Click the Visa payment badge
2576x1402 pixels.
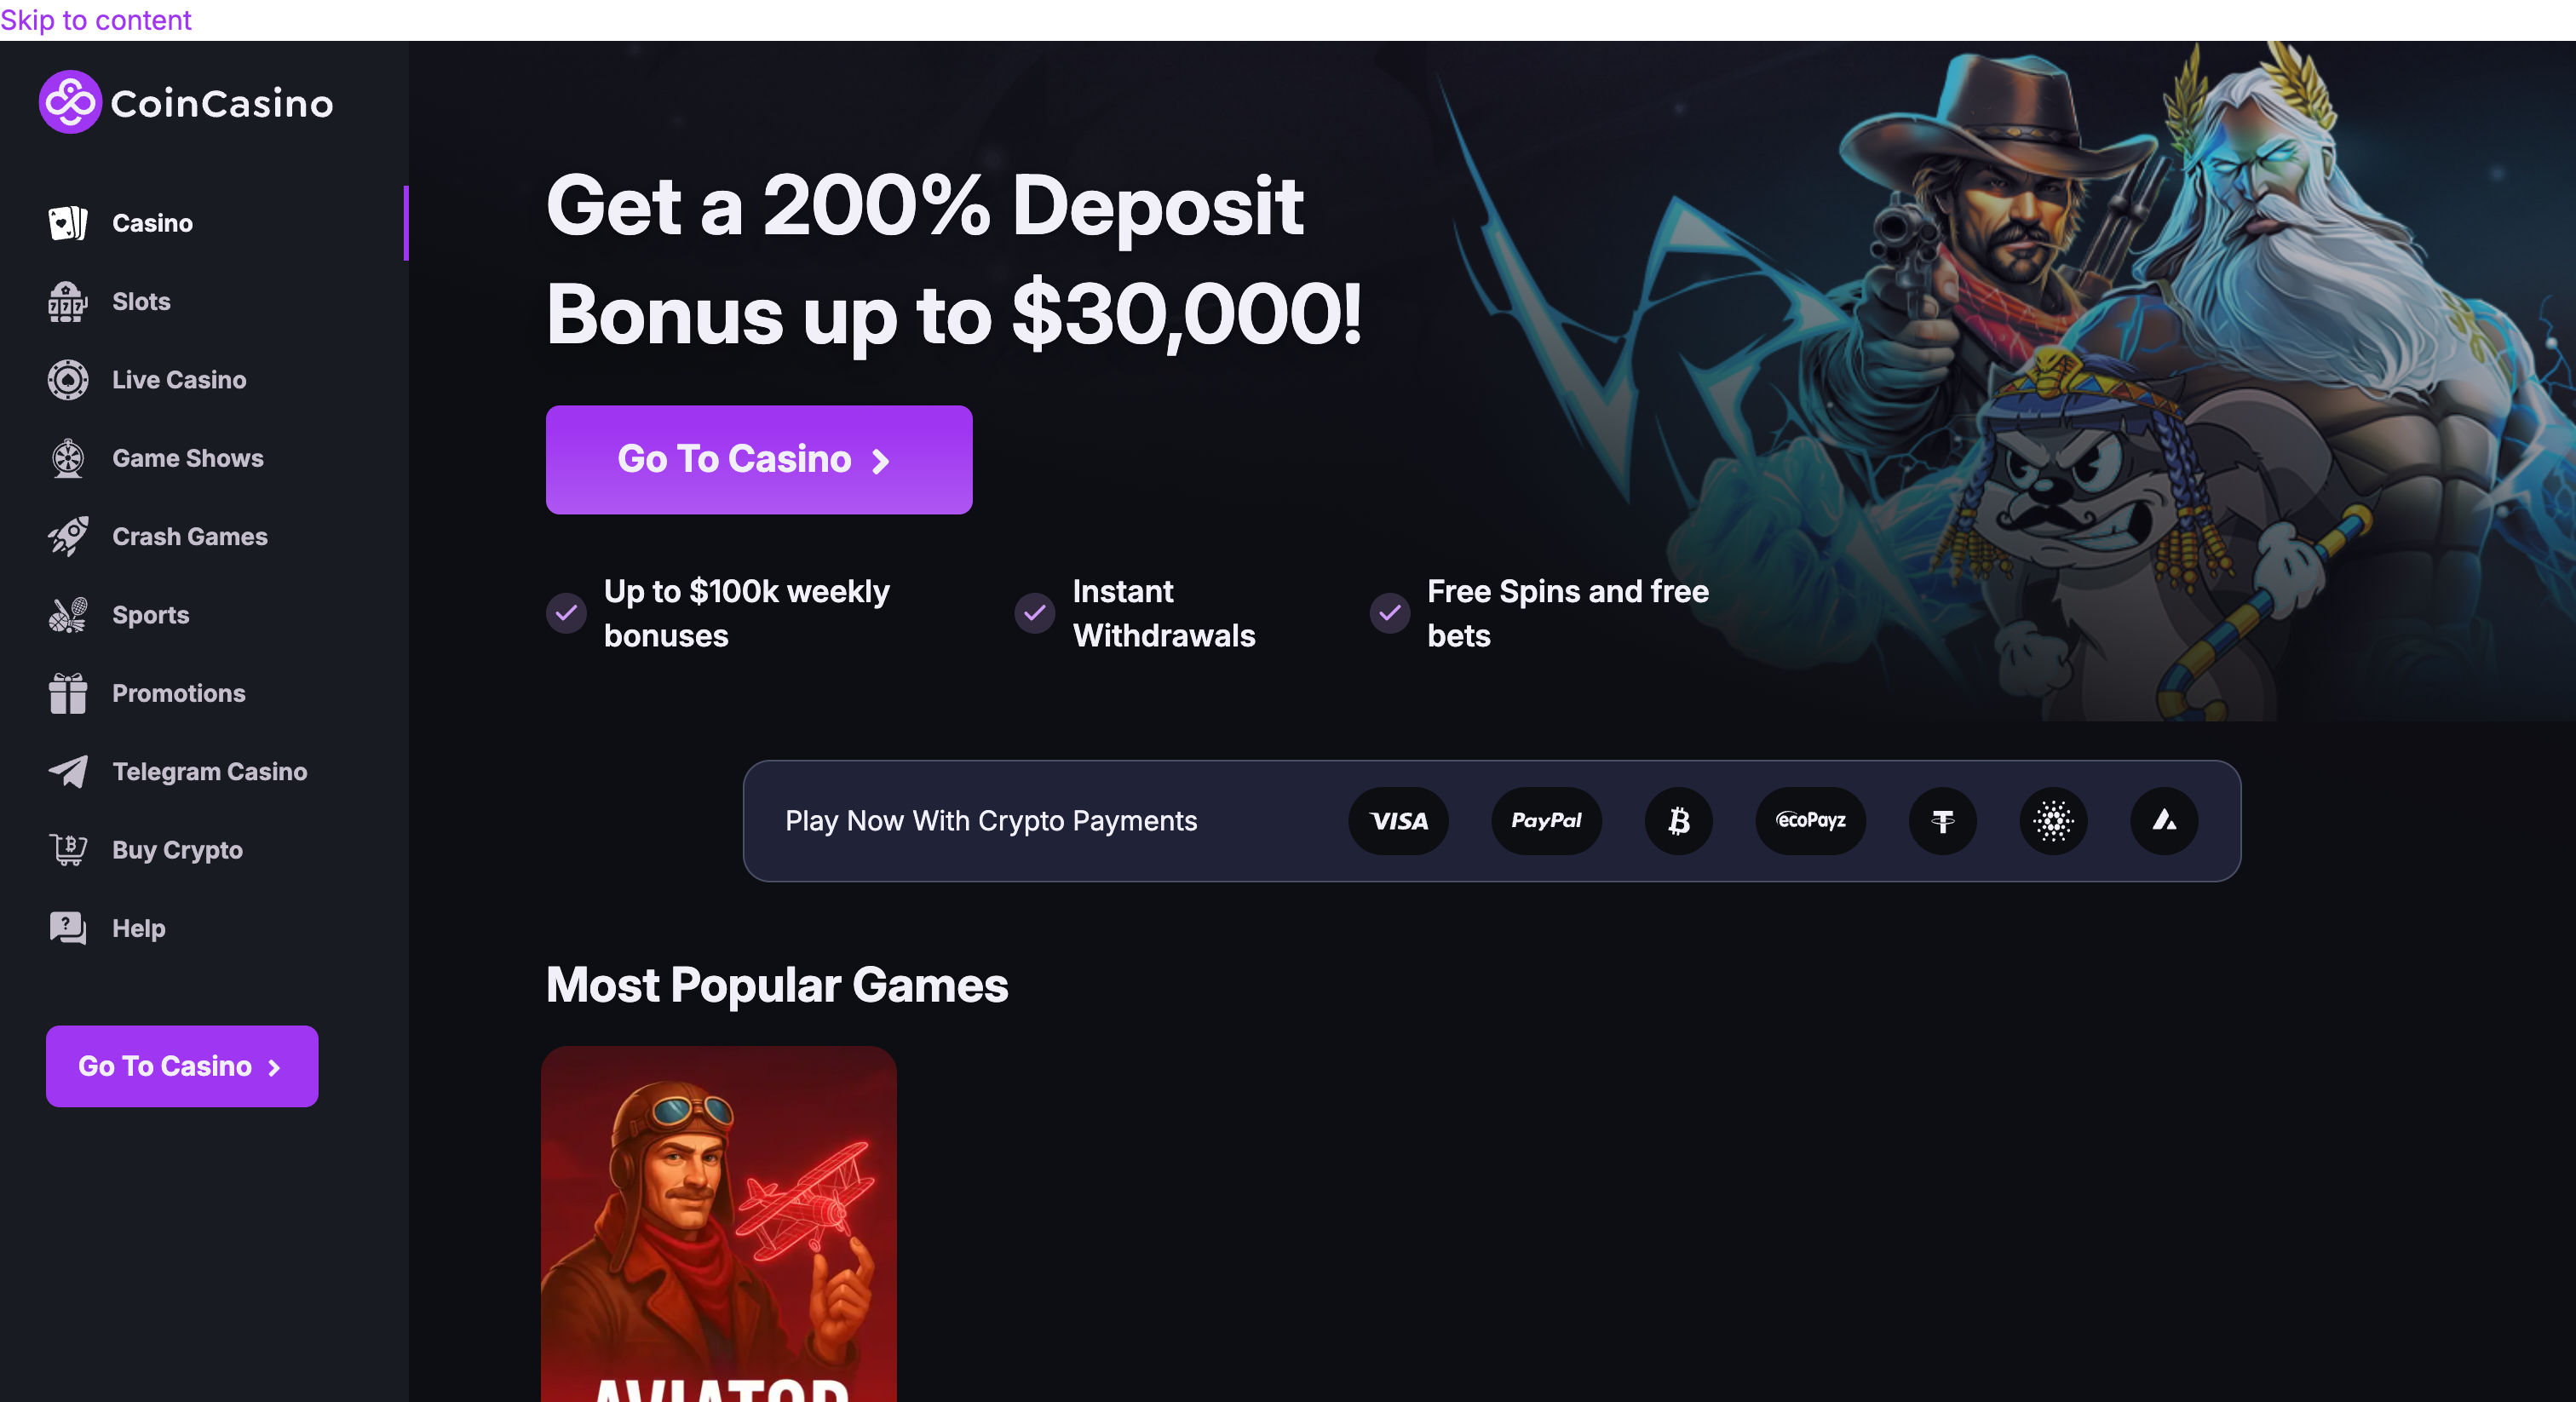pos(1398,821)
